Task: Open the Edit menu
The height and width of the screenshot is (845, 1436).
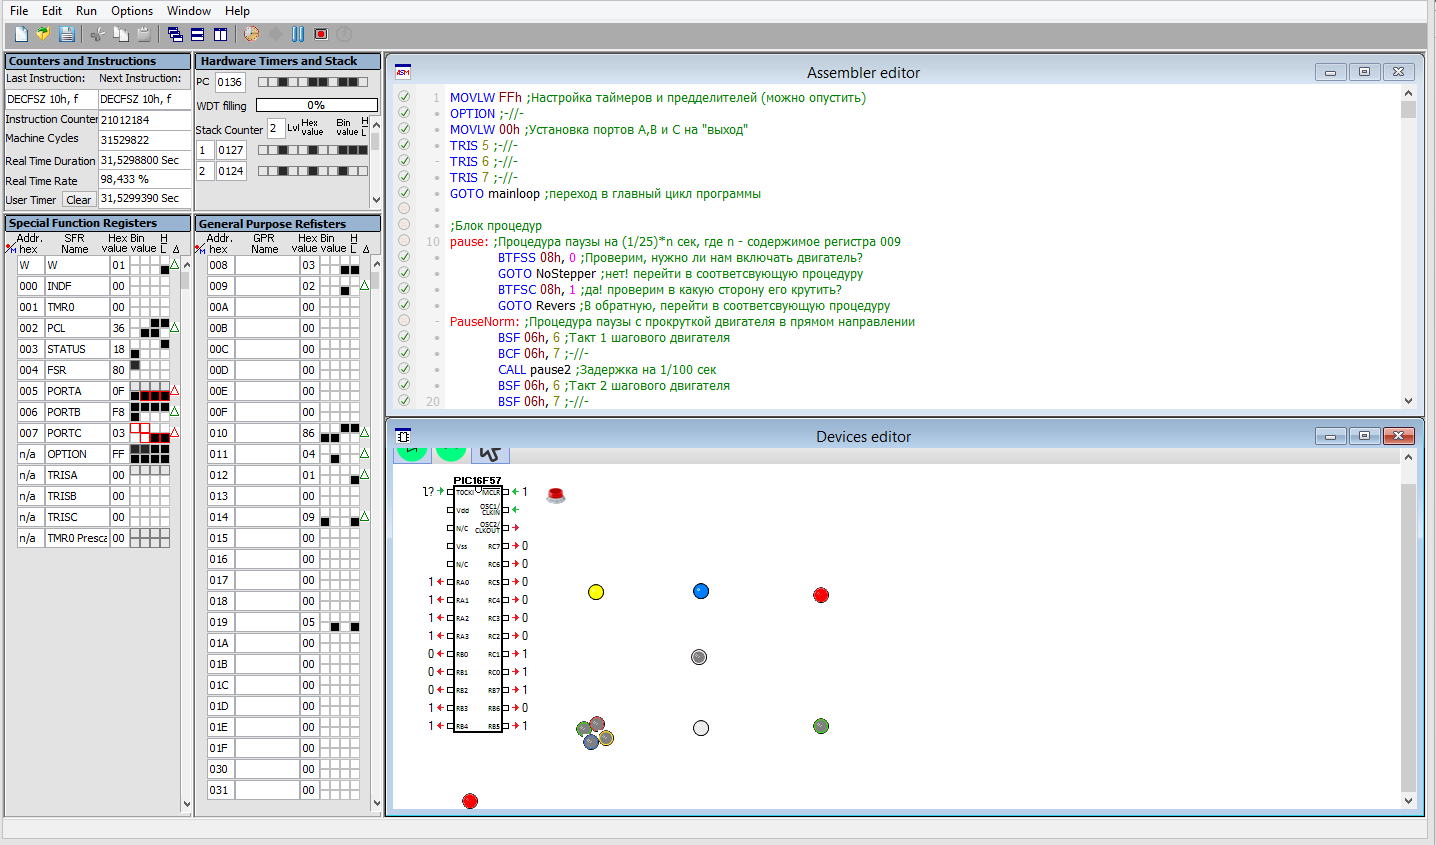Action: (x=52, y=11)
